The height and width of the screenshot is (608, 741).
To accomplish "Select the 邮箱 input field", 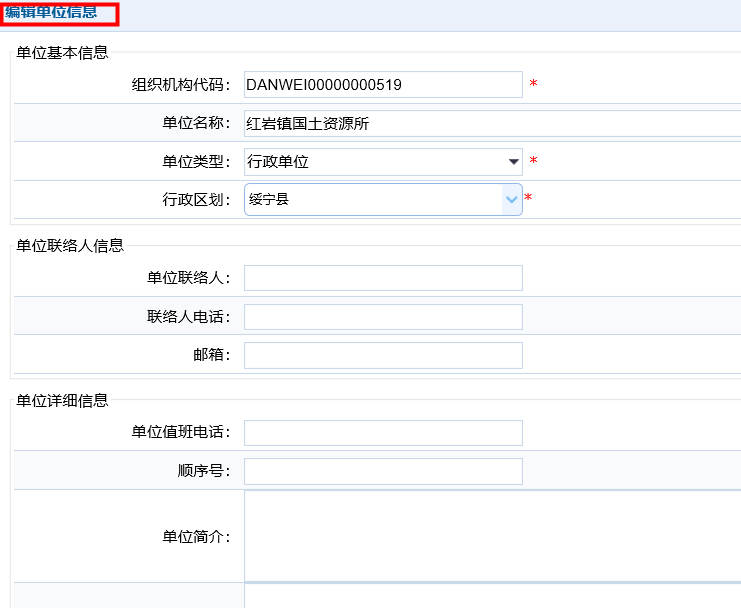I will [382, 355].
